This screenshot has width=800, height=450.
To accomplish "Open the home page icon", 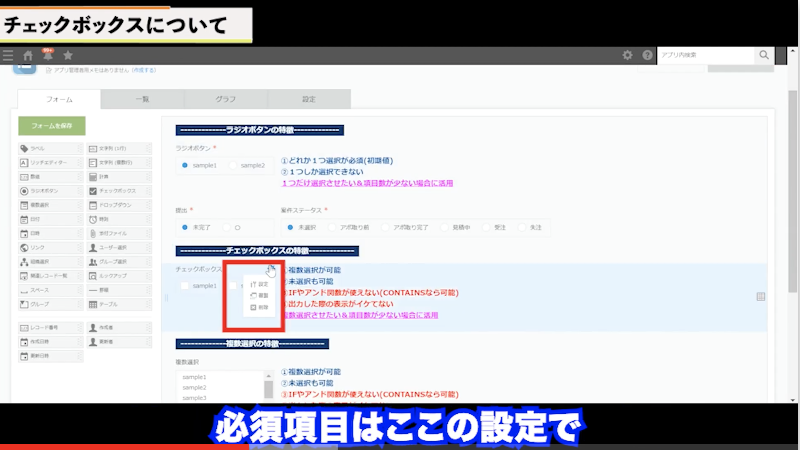I will 28,56.
